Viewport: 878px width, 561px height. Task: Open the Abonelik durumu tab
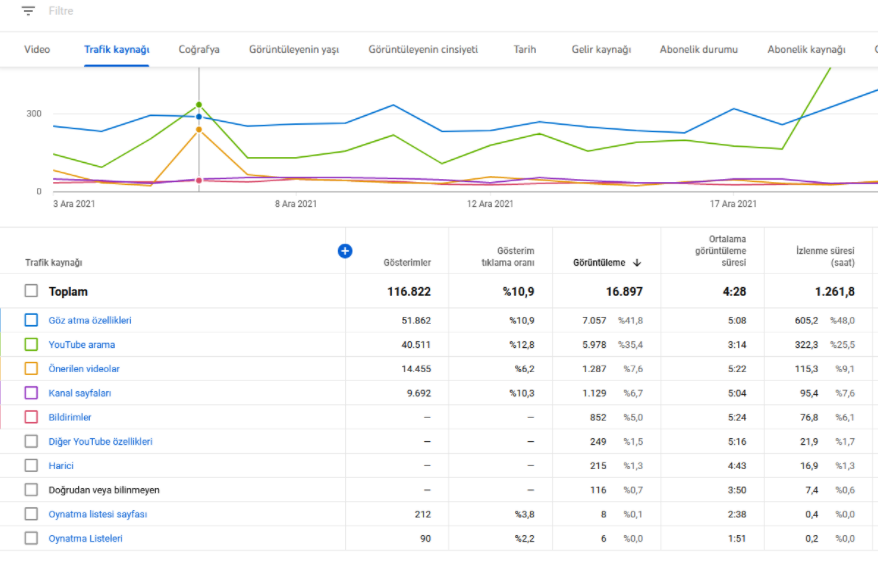click(x=698, y=49)
